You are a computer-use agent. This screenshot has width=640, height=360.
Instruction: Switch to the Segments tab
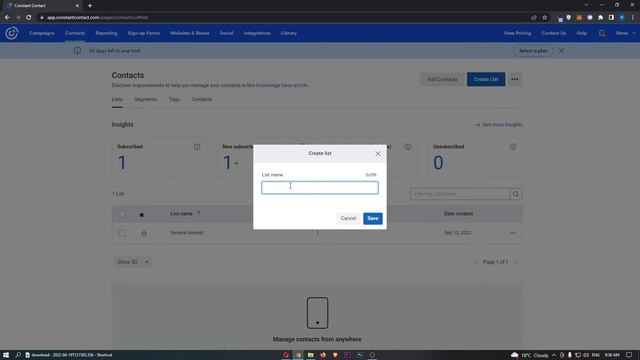coord(145,100)
